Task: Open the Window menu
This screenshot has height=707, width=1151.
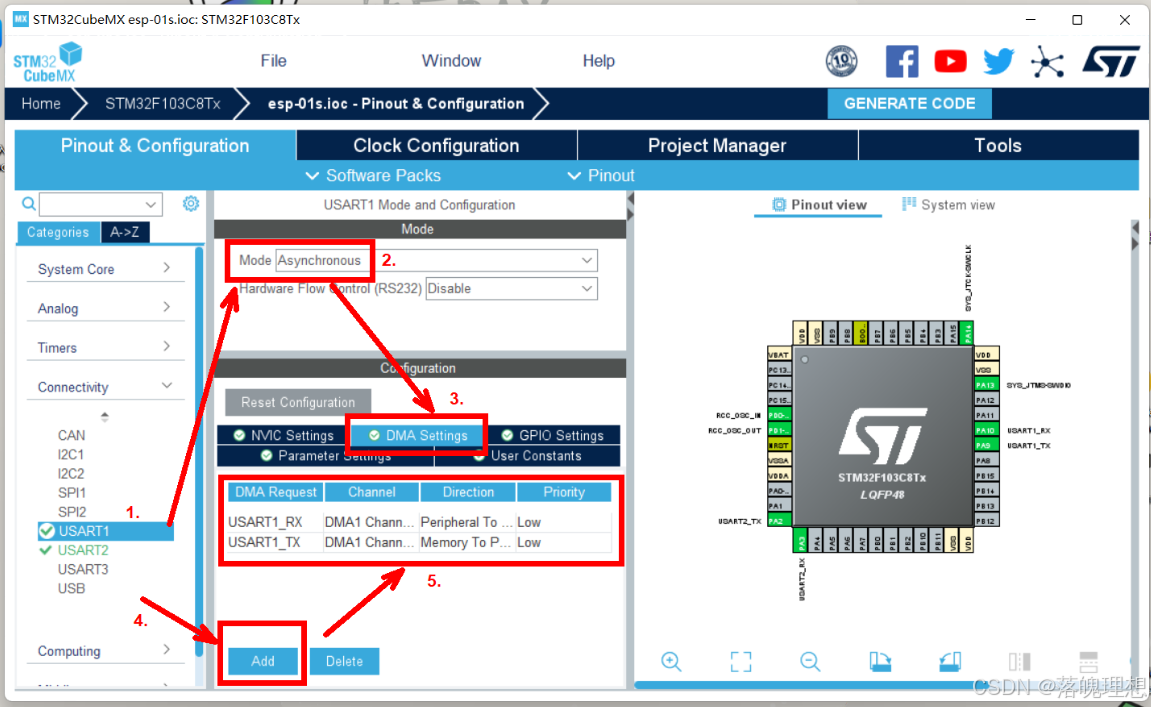Action: [x=451, y=61]
